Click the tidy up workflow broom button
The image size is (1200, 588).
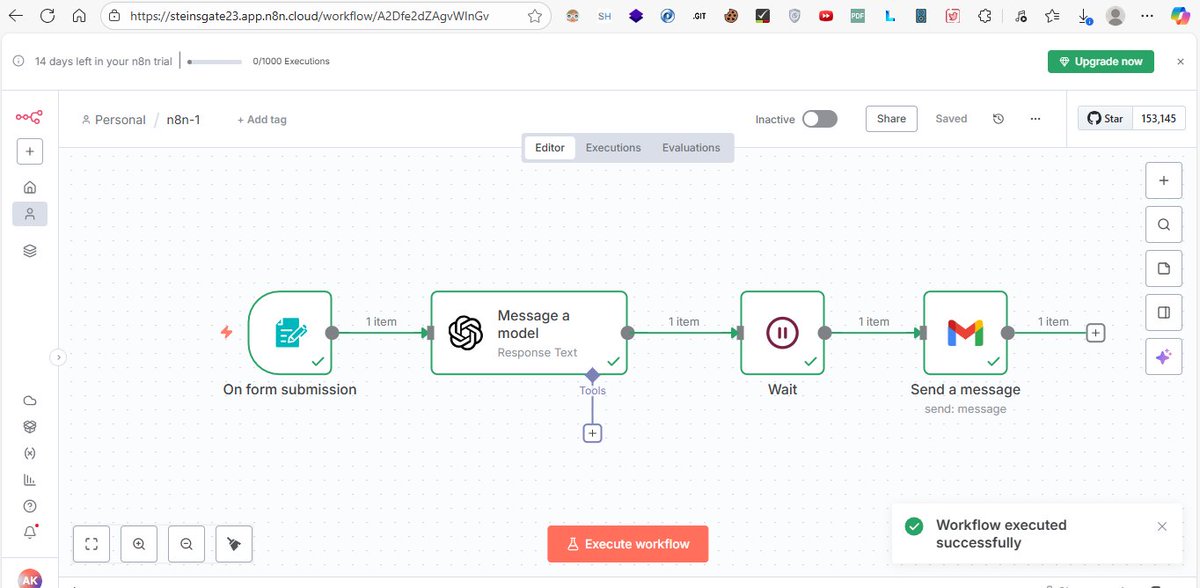pos(234,544)
